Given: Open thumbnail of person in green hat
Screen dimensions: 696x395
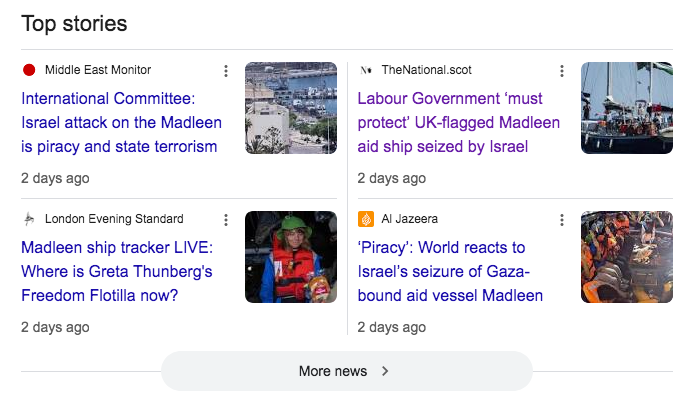Looking at the screenshot, I should tap(291, 257).
